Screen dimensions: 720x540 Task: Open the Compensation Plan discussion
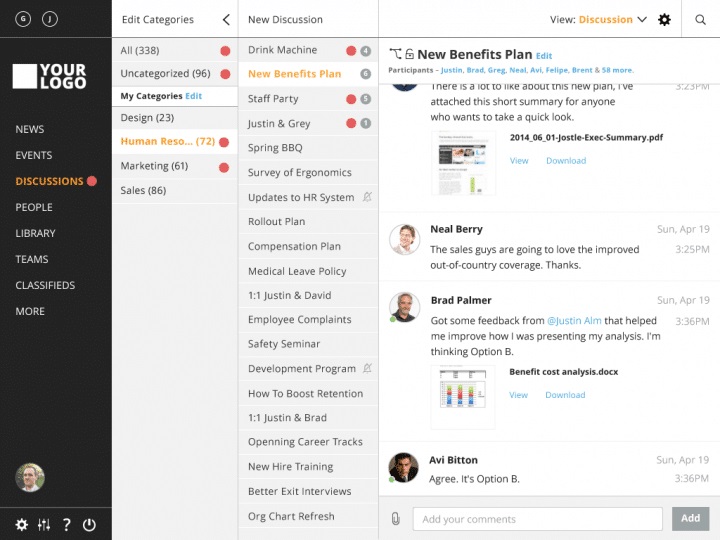pos(308,246)
